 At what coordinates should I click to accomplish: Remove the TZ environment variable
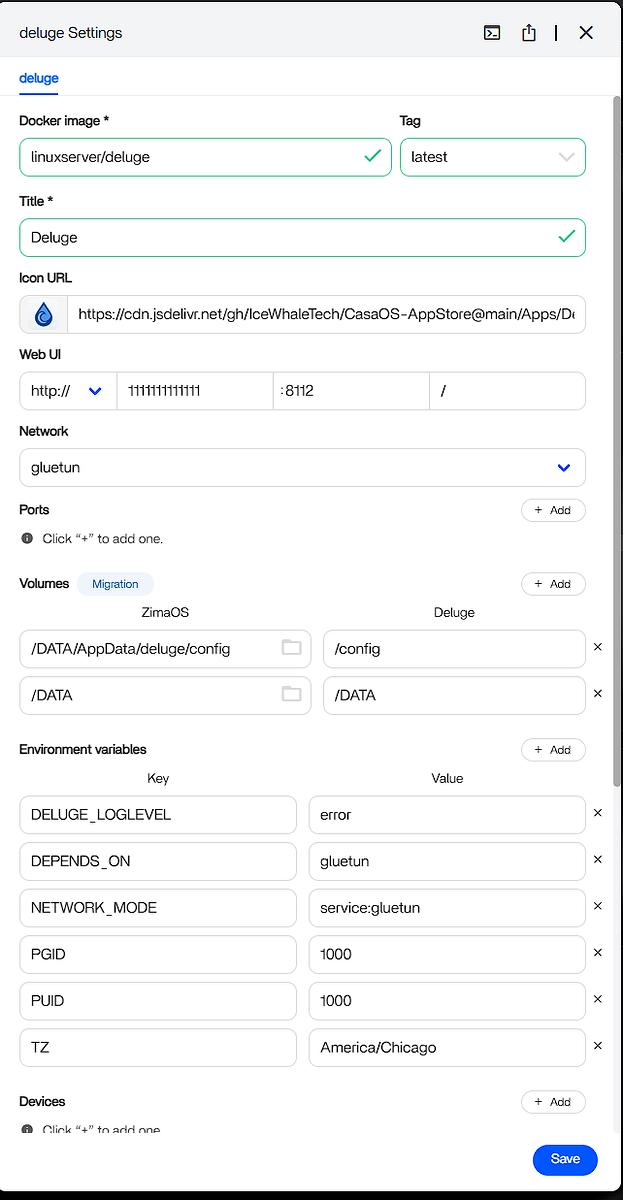point(598,1047)
